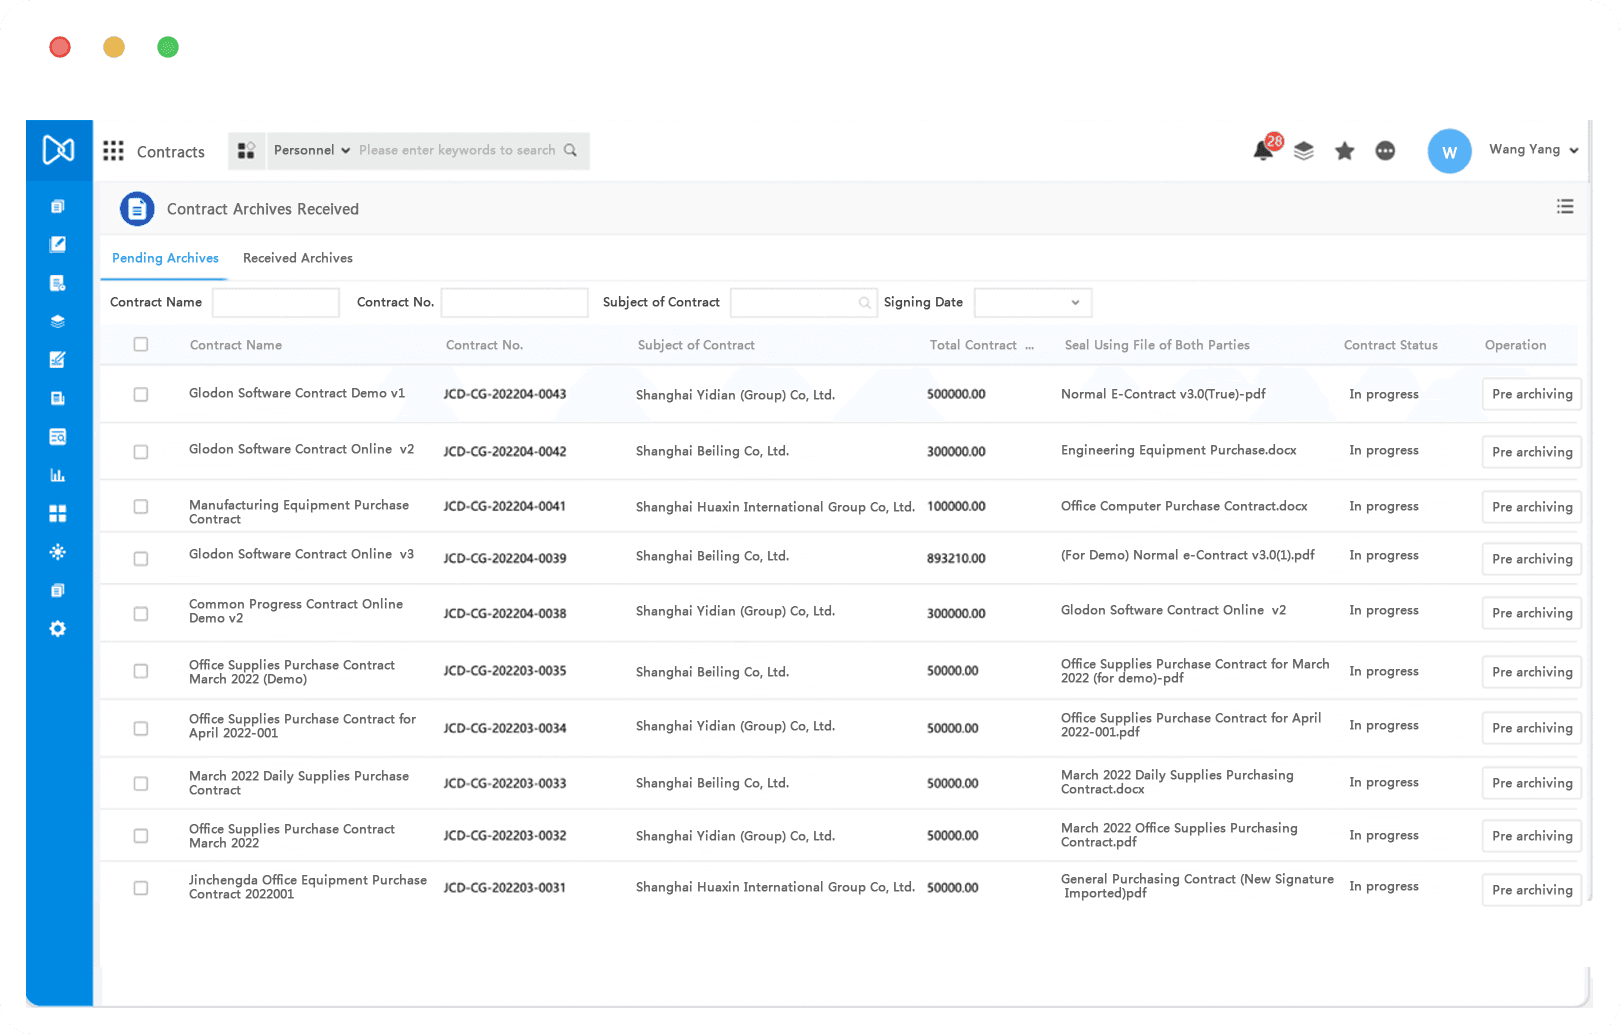The width and height of the screenshot is (1620, 1034).
Task: Open the news-page icon above the document search icon
Action: point(58,398)
